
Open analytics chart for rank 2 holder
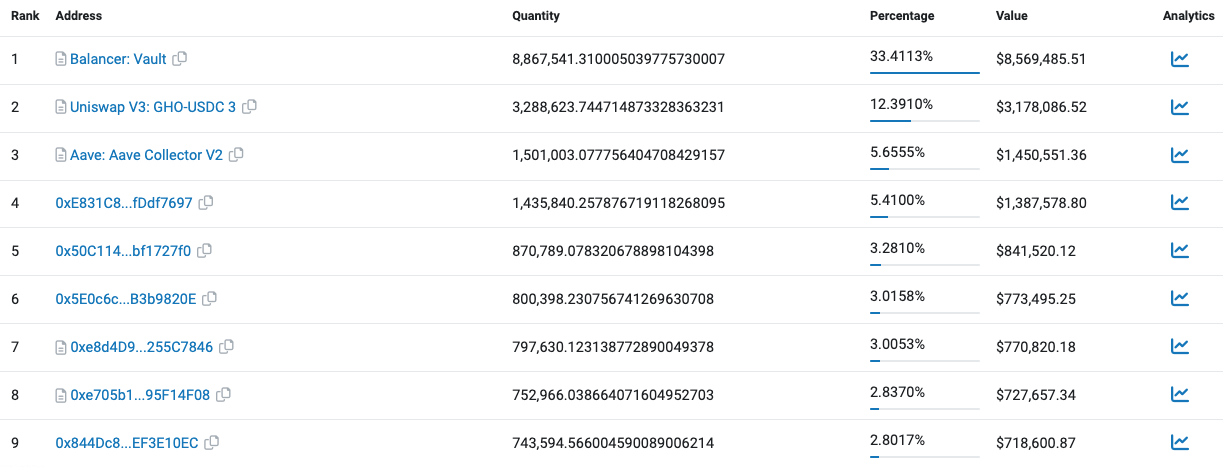1180,107
